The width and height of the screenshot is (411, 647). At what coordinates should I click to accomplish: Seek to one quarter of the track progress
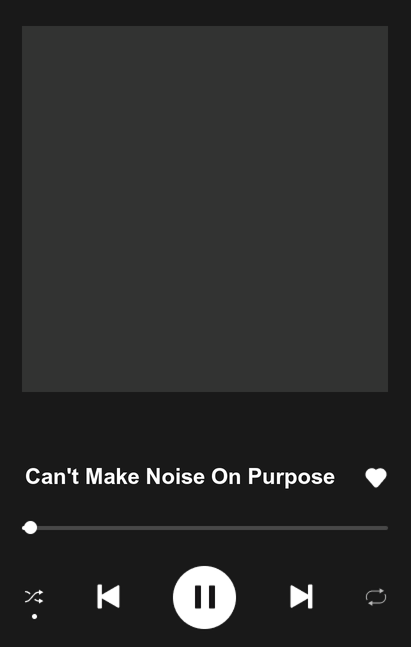pos(113,528)
